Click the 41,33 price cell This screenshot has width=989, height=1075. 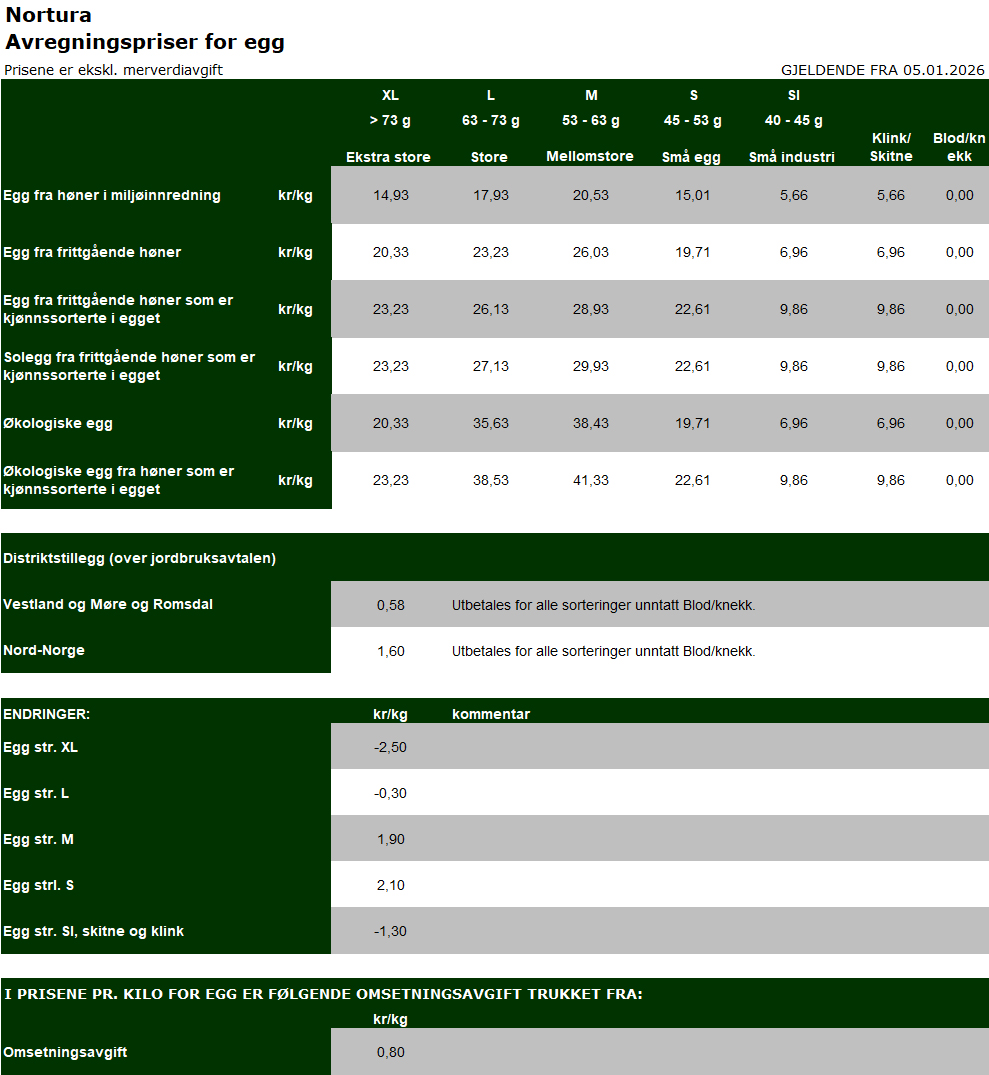click(591, 480)
